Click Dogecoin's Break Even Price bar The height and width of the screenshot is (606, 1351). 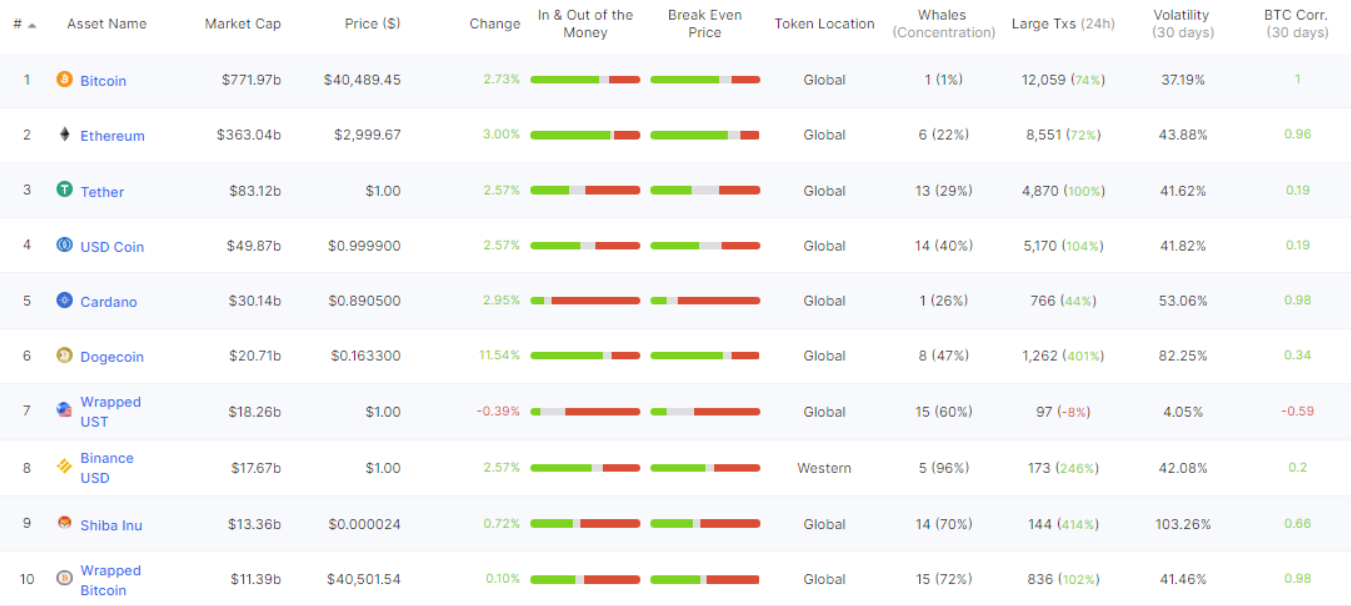click(704, 355)
